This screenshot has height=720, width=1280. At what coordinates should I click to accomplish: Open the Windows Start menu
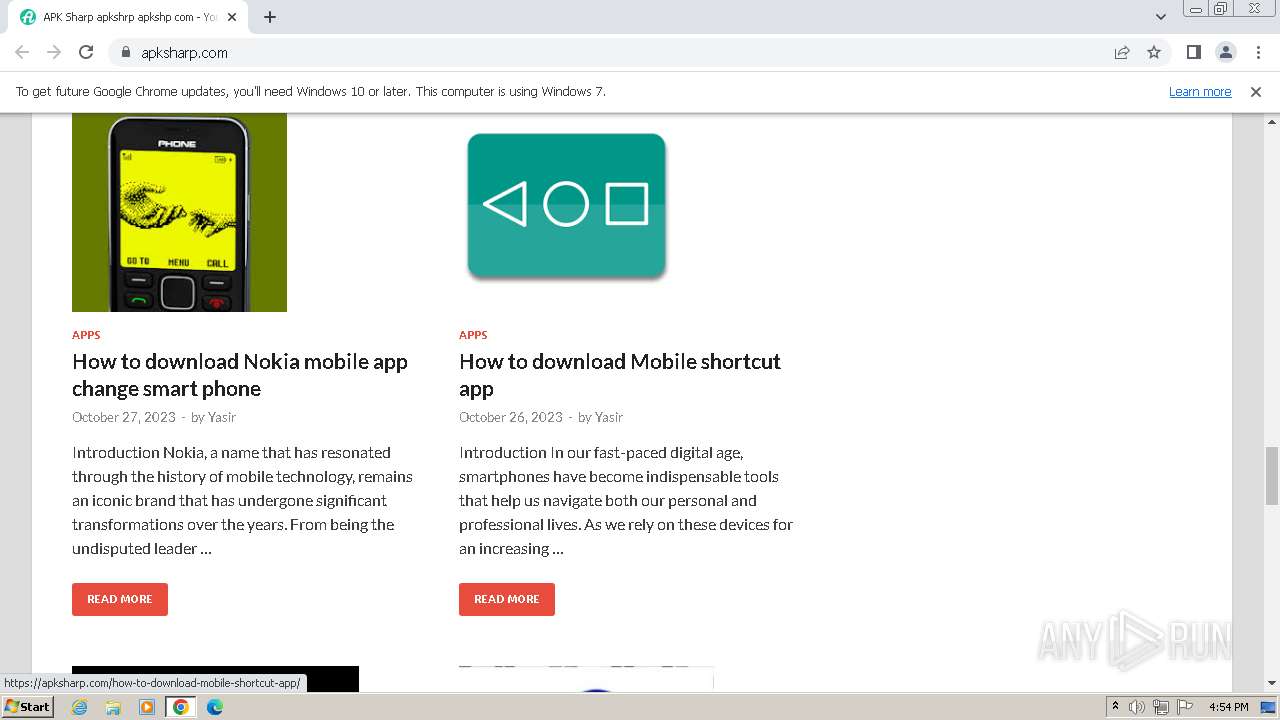point(27,706)
